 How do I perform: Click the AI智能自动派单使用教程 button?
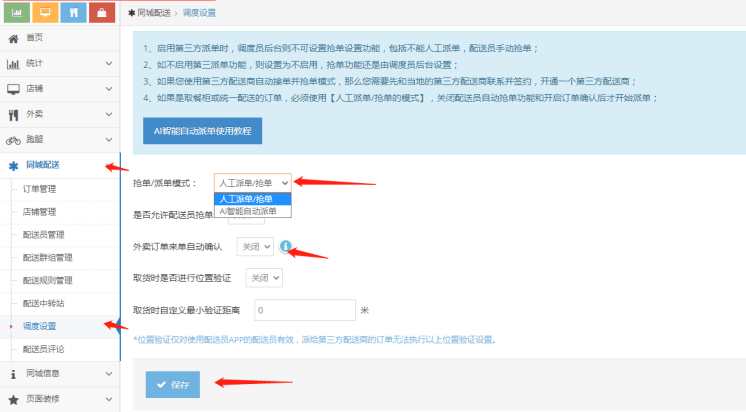[x=203, y=131]
